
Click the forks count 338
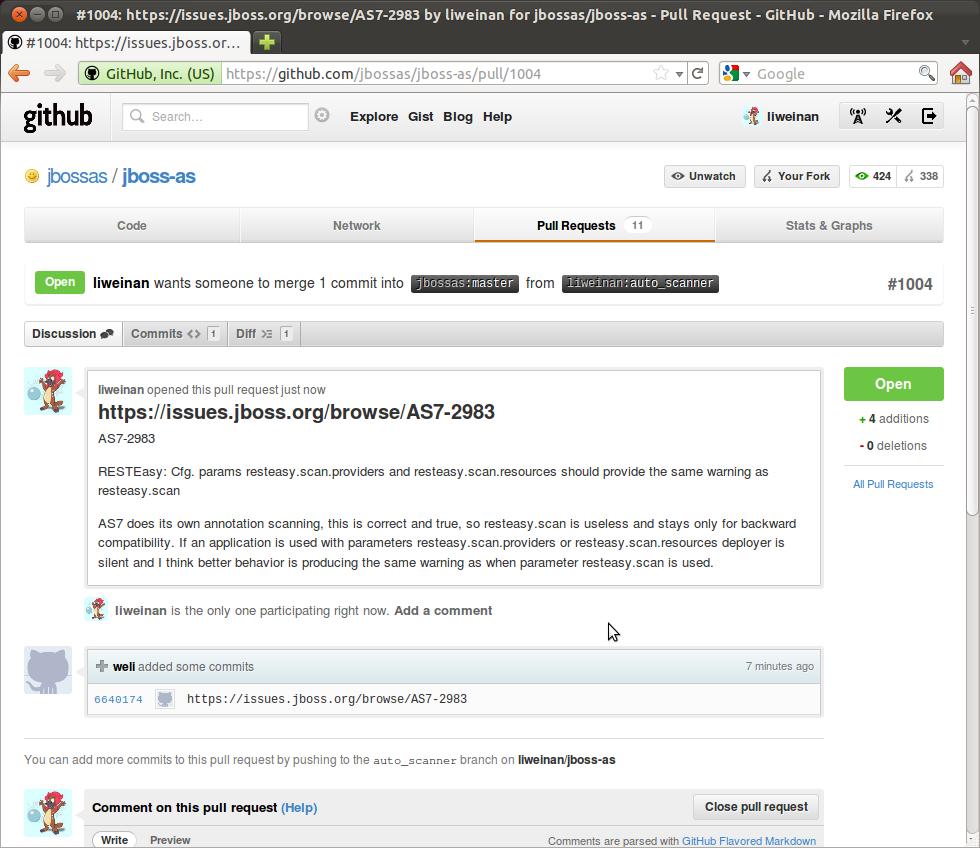coord(921,176)
